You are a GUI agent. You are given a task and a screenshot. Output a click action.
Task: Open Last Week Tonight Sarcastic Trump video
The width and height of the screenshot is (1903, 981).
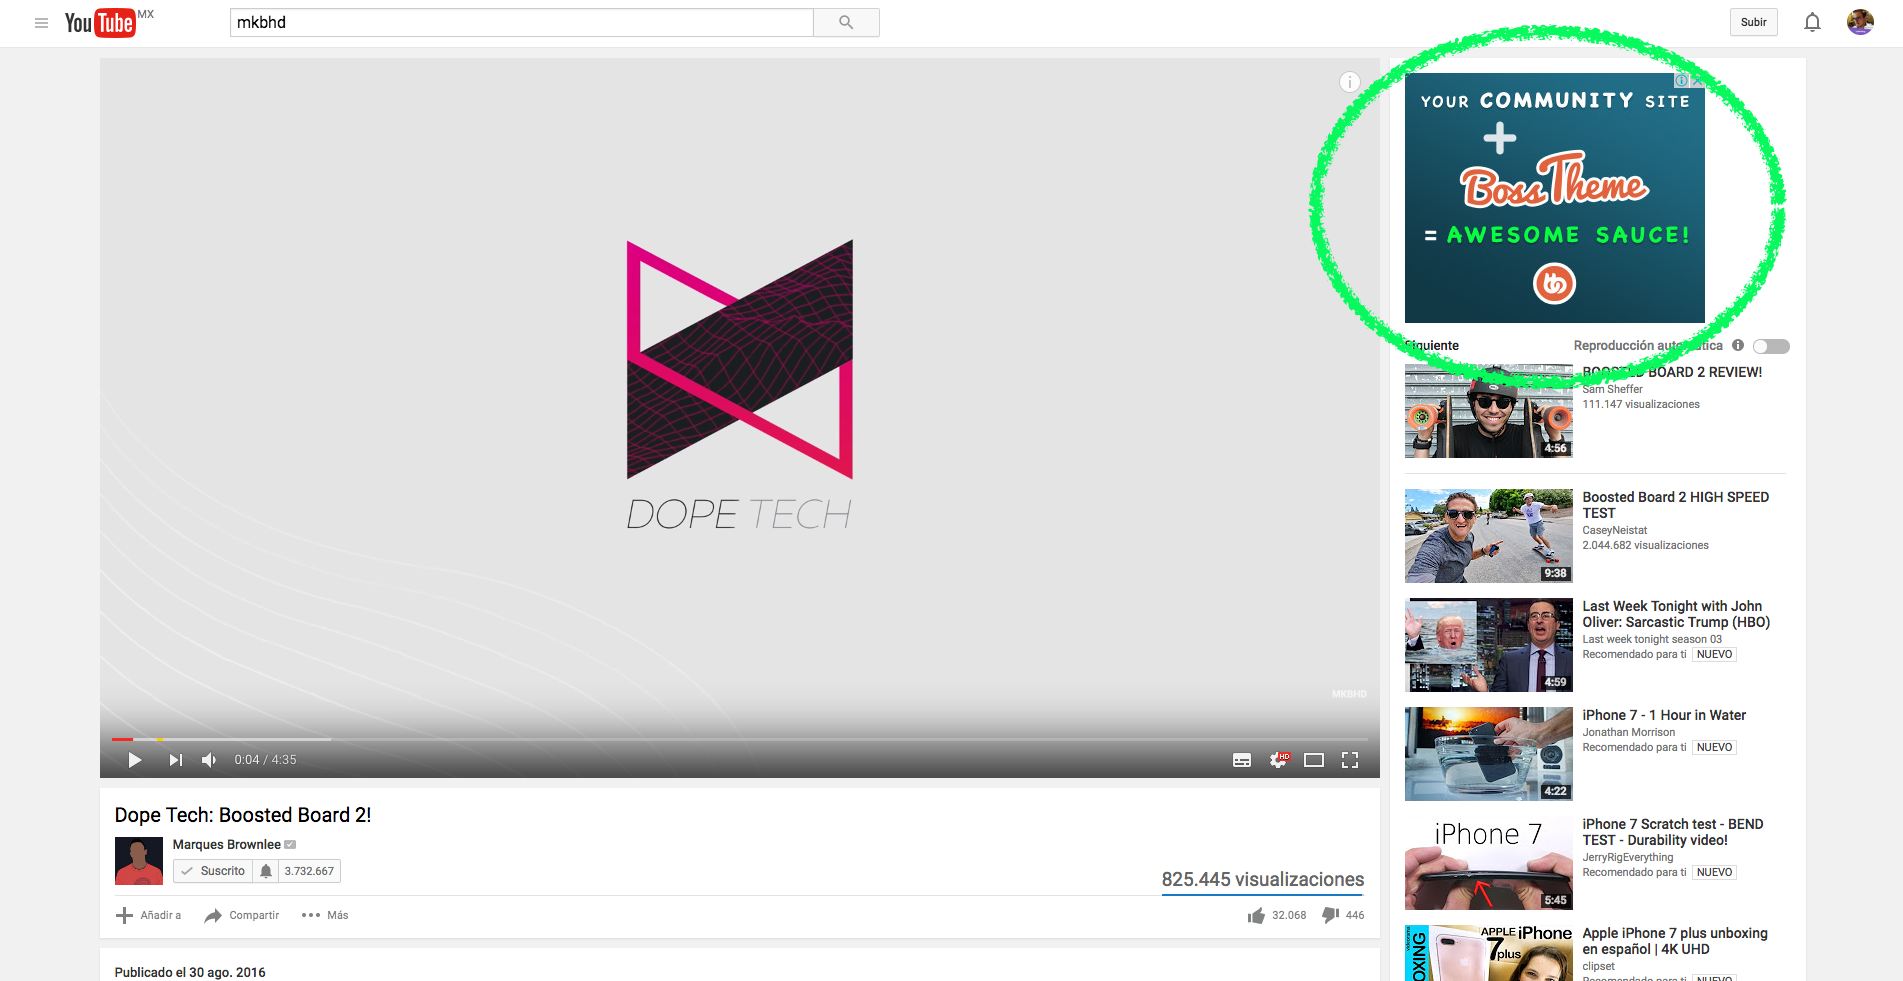click(1676, 614)
